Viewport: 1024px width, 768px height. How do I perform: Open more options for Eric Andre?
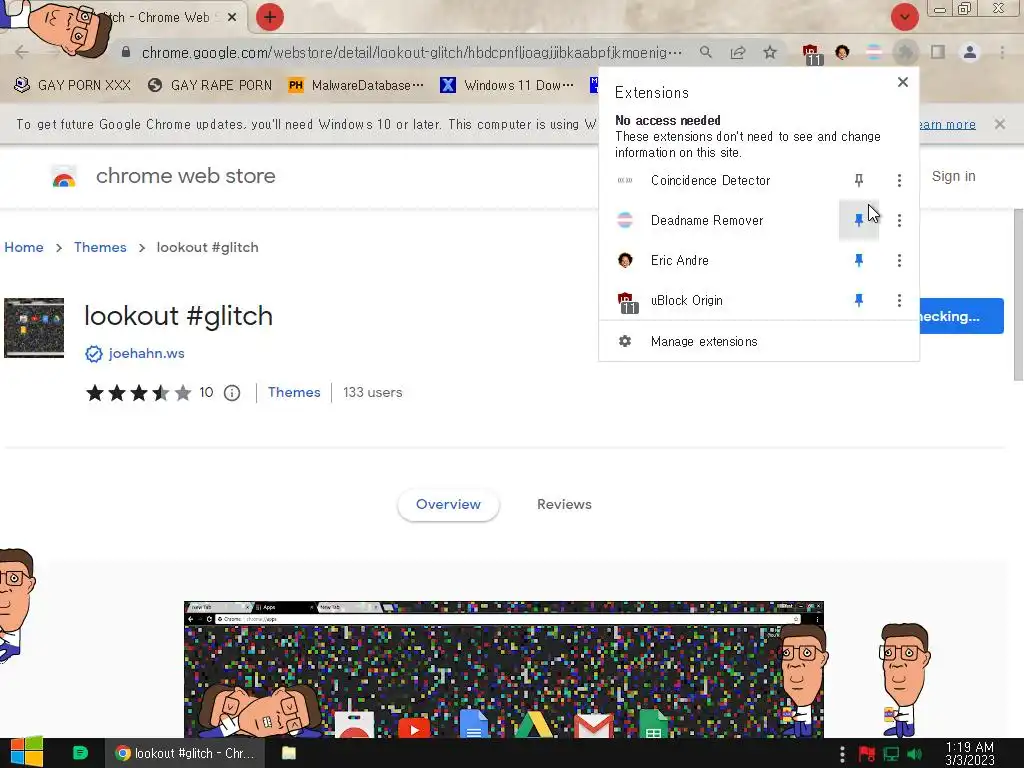[x=899, y=261]
